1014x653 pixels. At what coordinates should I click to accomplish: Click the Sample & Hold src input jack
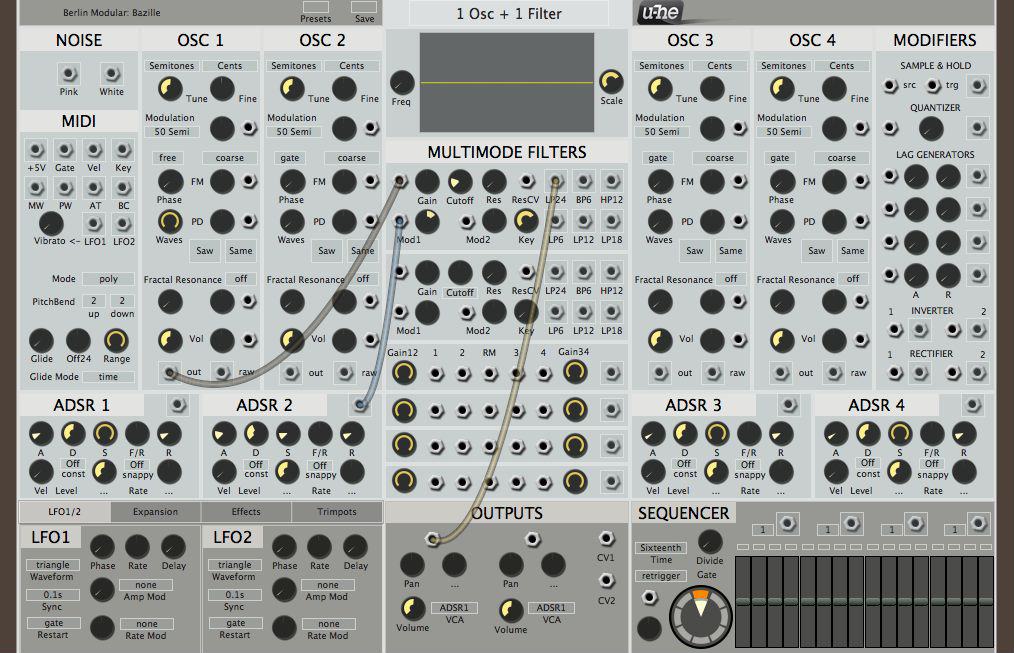pyautogui.click(x=890, y=85)
